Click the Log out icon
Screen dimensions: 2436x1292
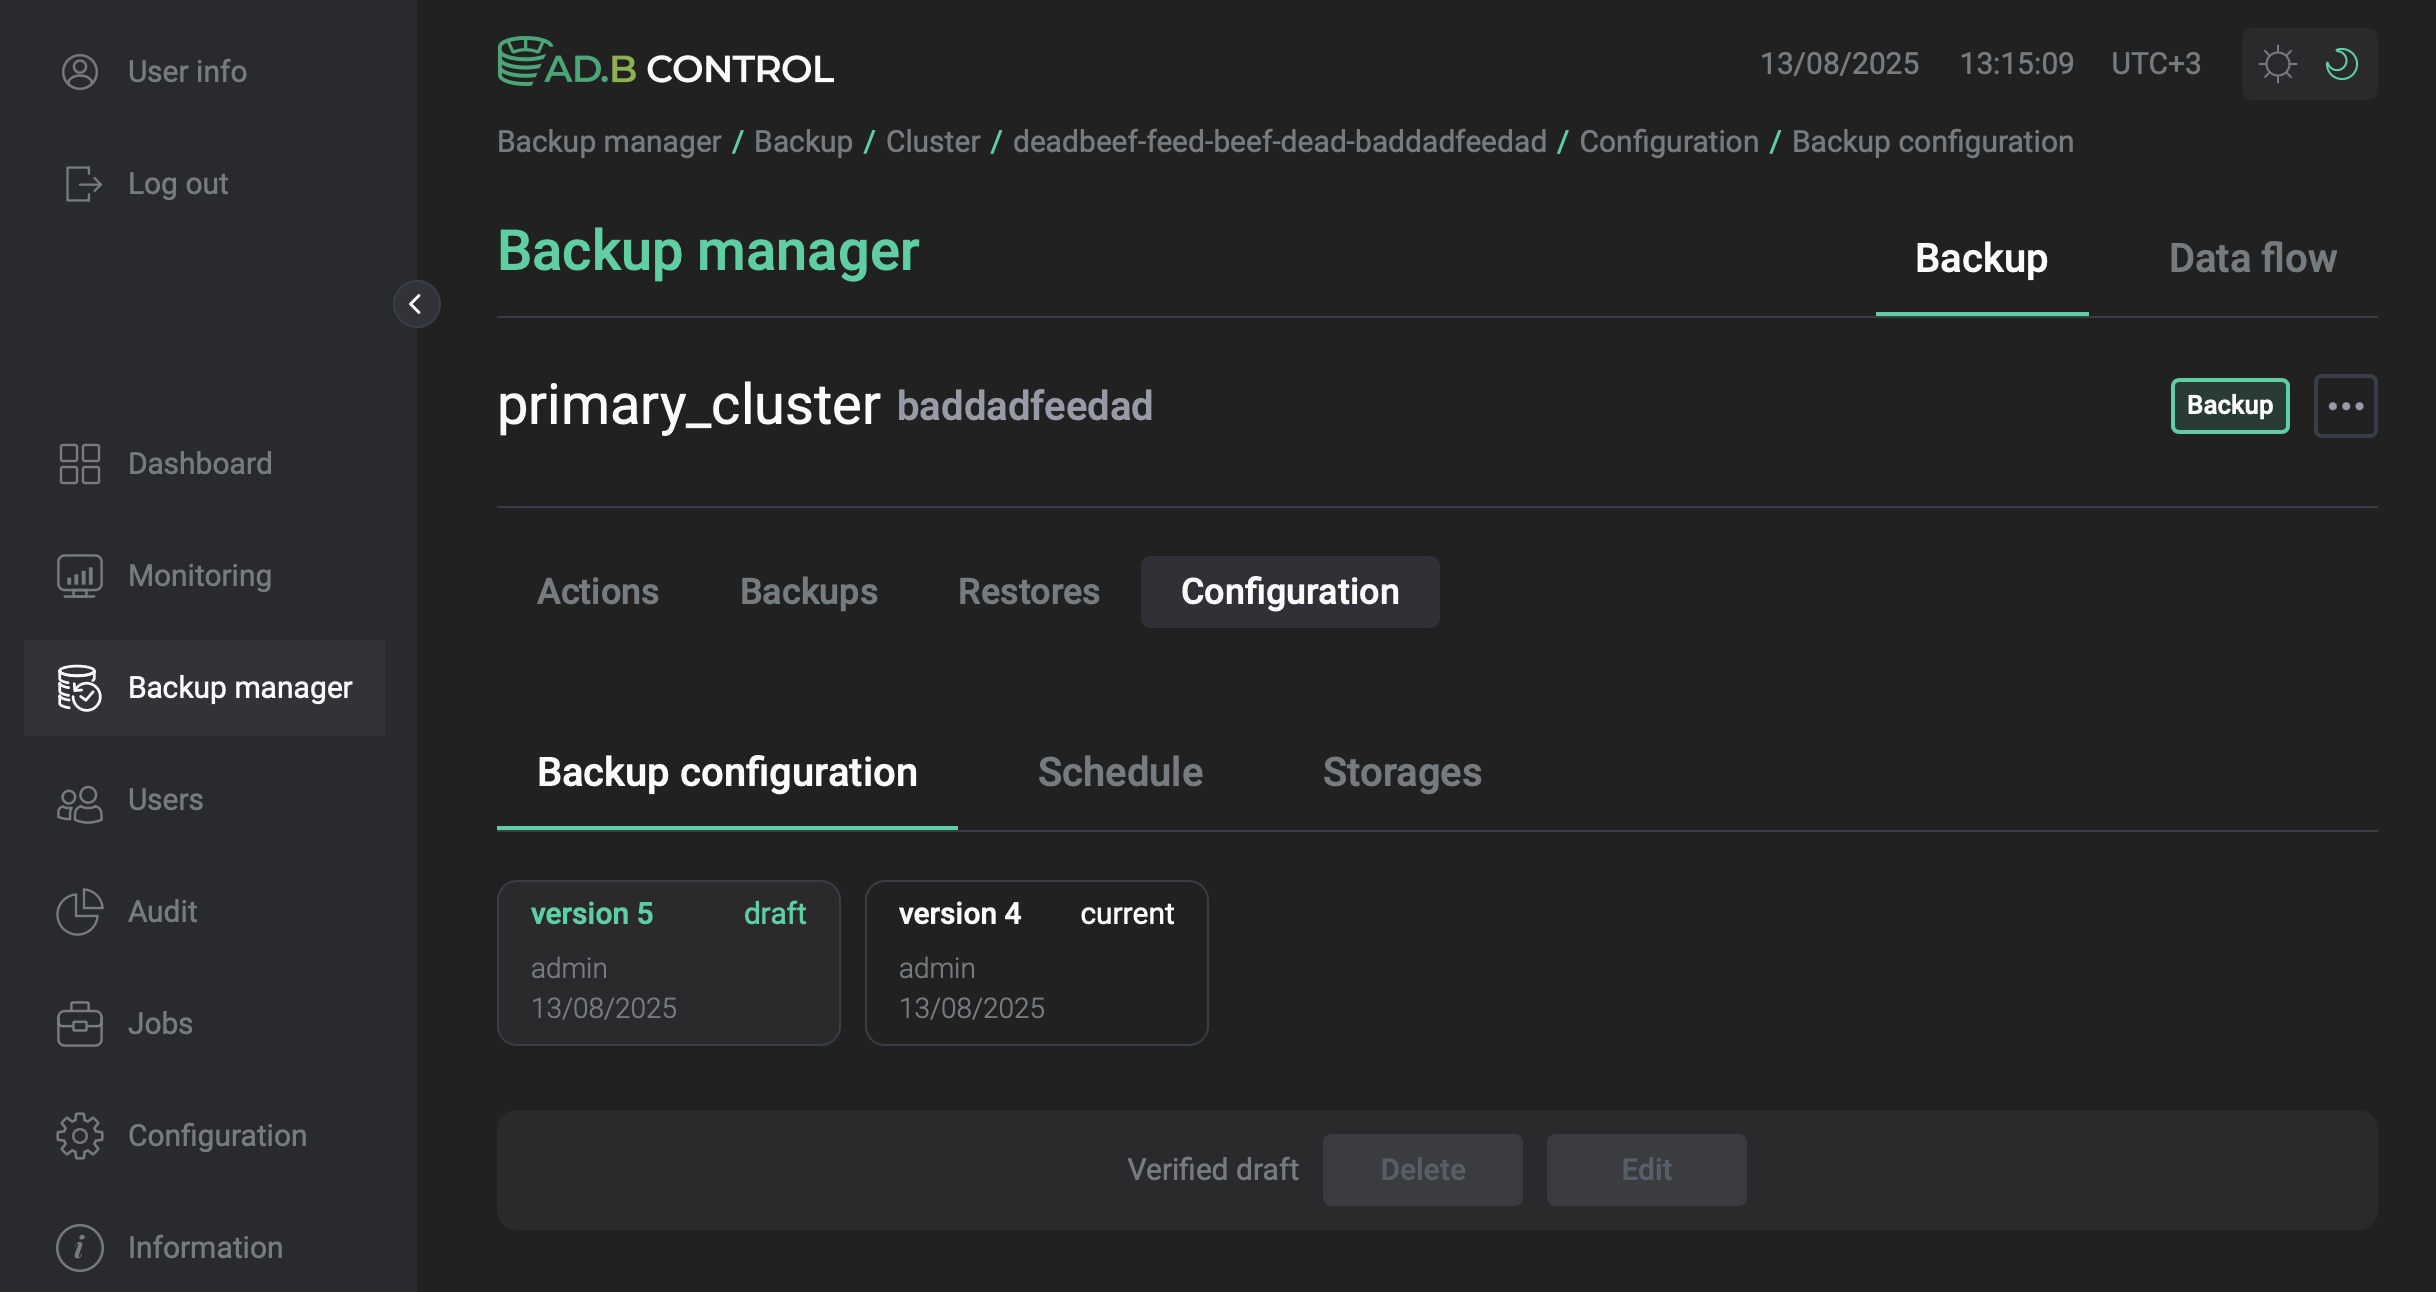coord(80,184)
